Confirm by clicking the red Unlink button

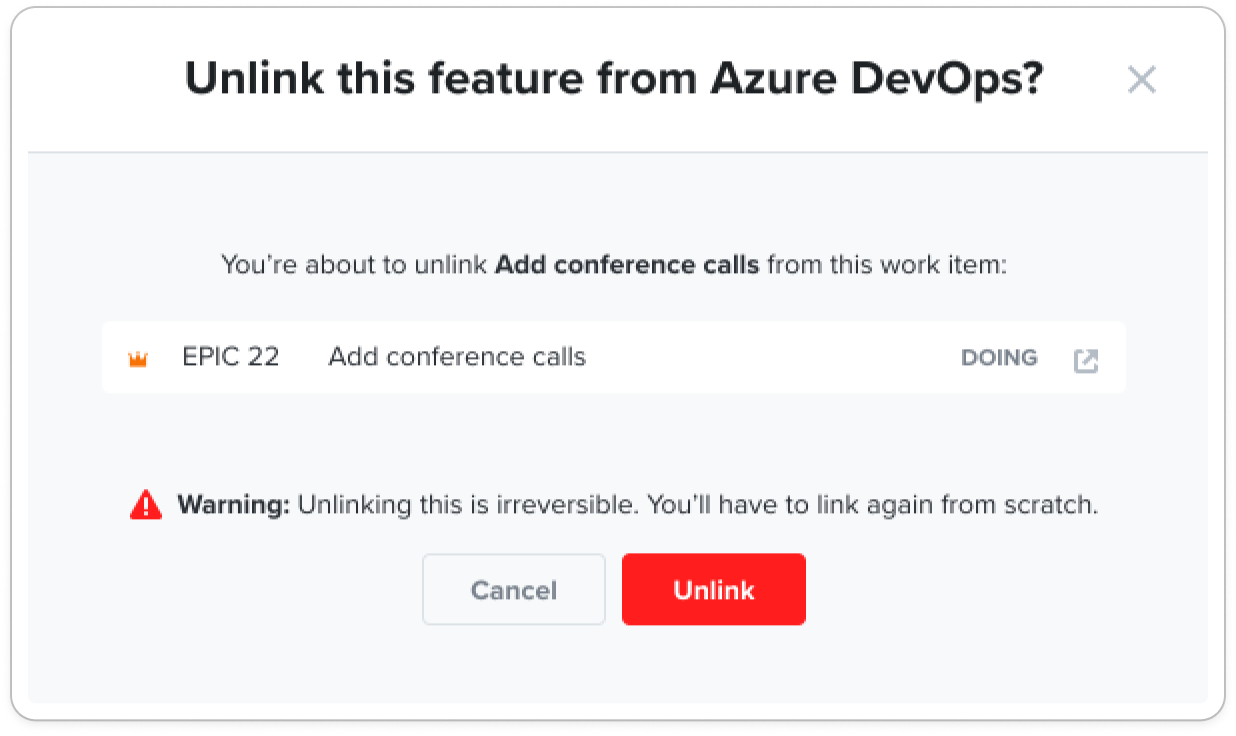point(714,590)
